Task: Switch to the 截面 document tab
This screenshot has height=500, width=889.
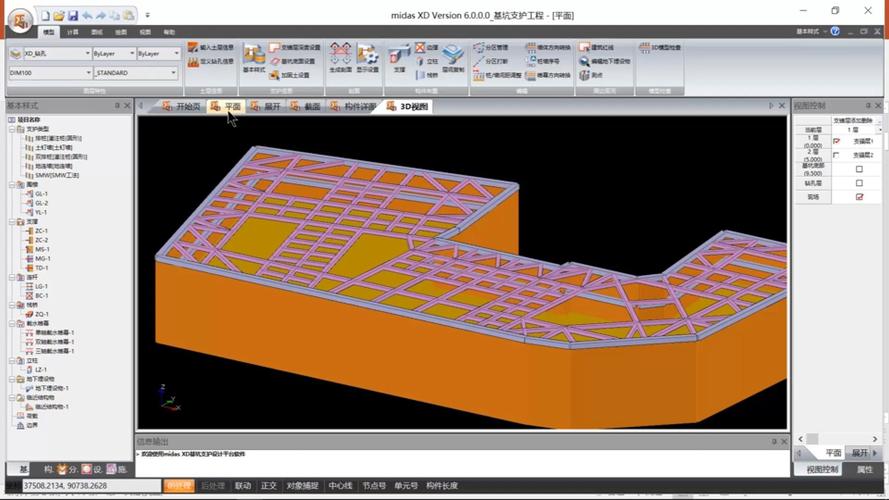Action: coord(306,107)
